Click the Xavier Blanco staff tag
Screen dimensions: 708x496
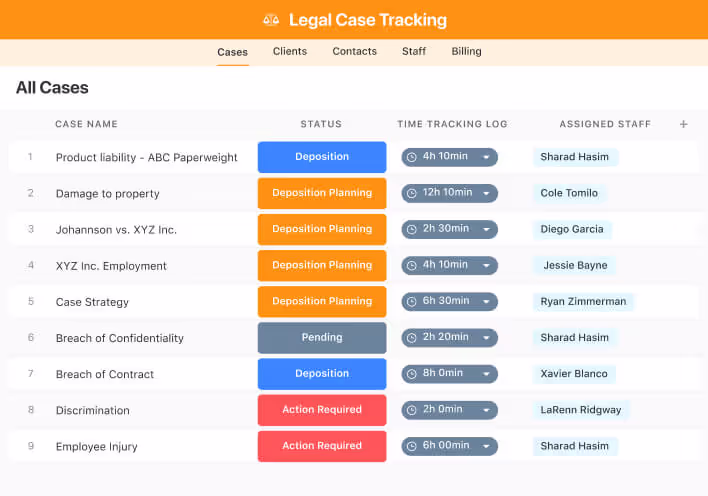[x=574, y=374]
